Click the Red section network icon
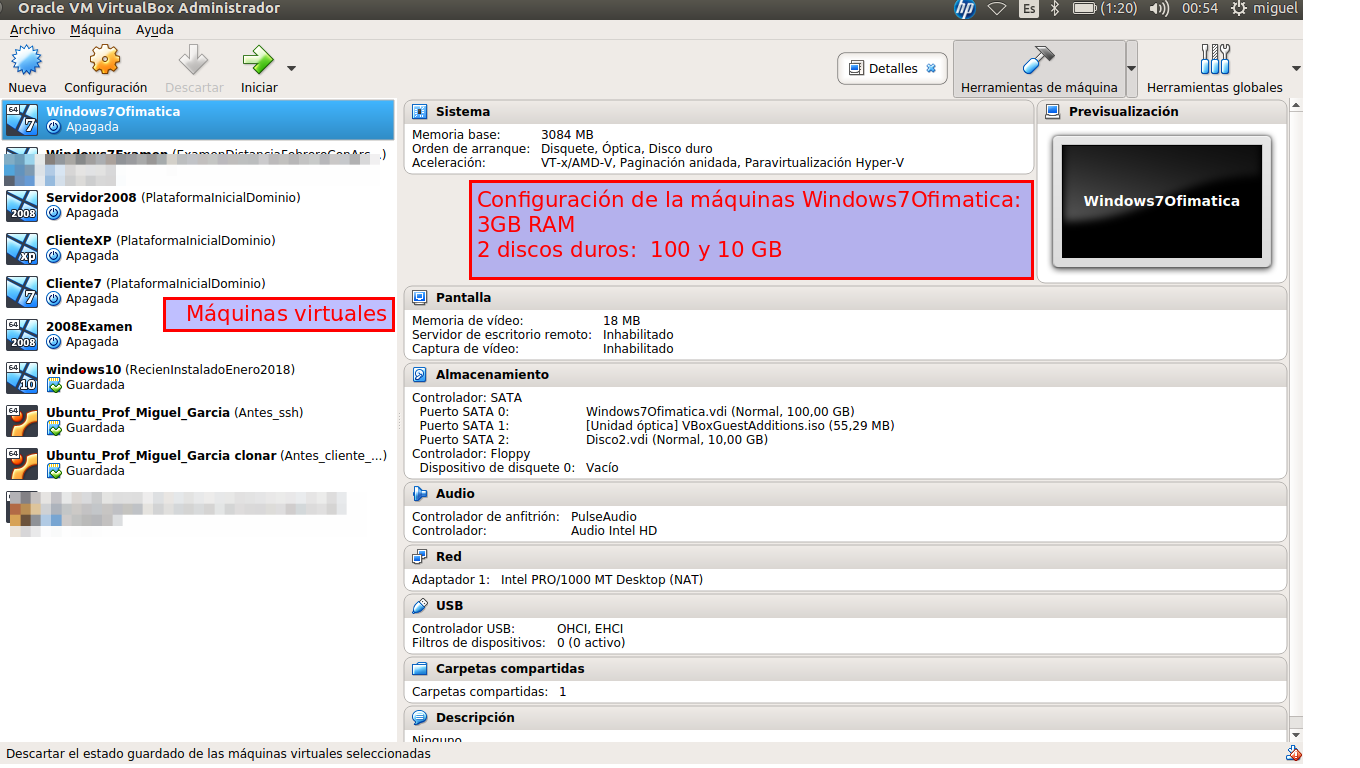Viewport: 1360px width, 768px height. 420,557
